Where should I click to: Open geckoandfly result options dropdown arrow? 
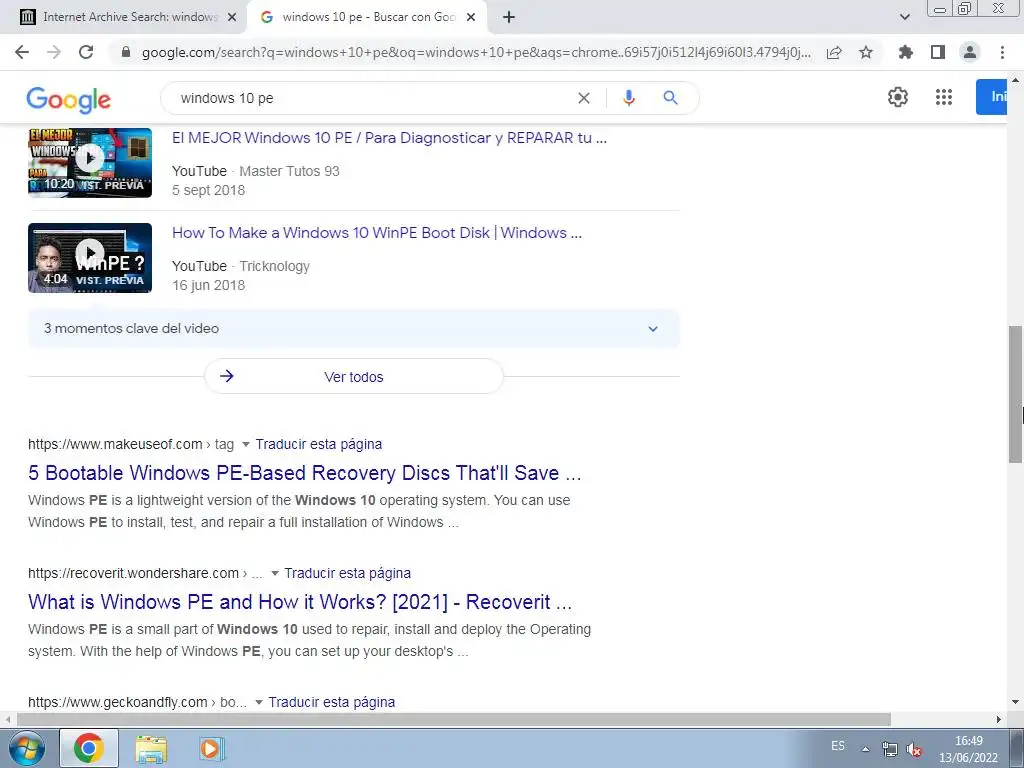pyautogui.click(x=259, y=703)
